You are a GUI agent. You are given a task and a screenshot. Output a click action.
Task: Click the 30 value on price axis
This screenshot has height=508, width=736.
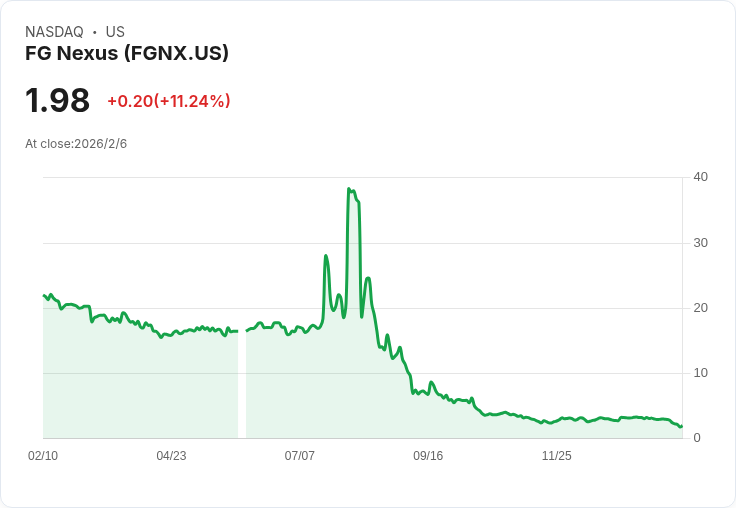(x=701, y=243)
